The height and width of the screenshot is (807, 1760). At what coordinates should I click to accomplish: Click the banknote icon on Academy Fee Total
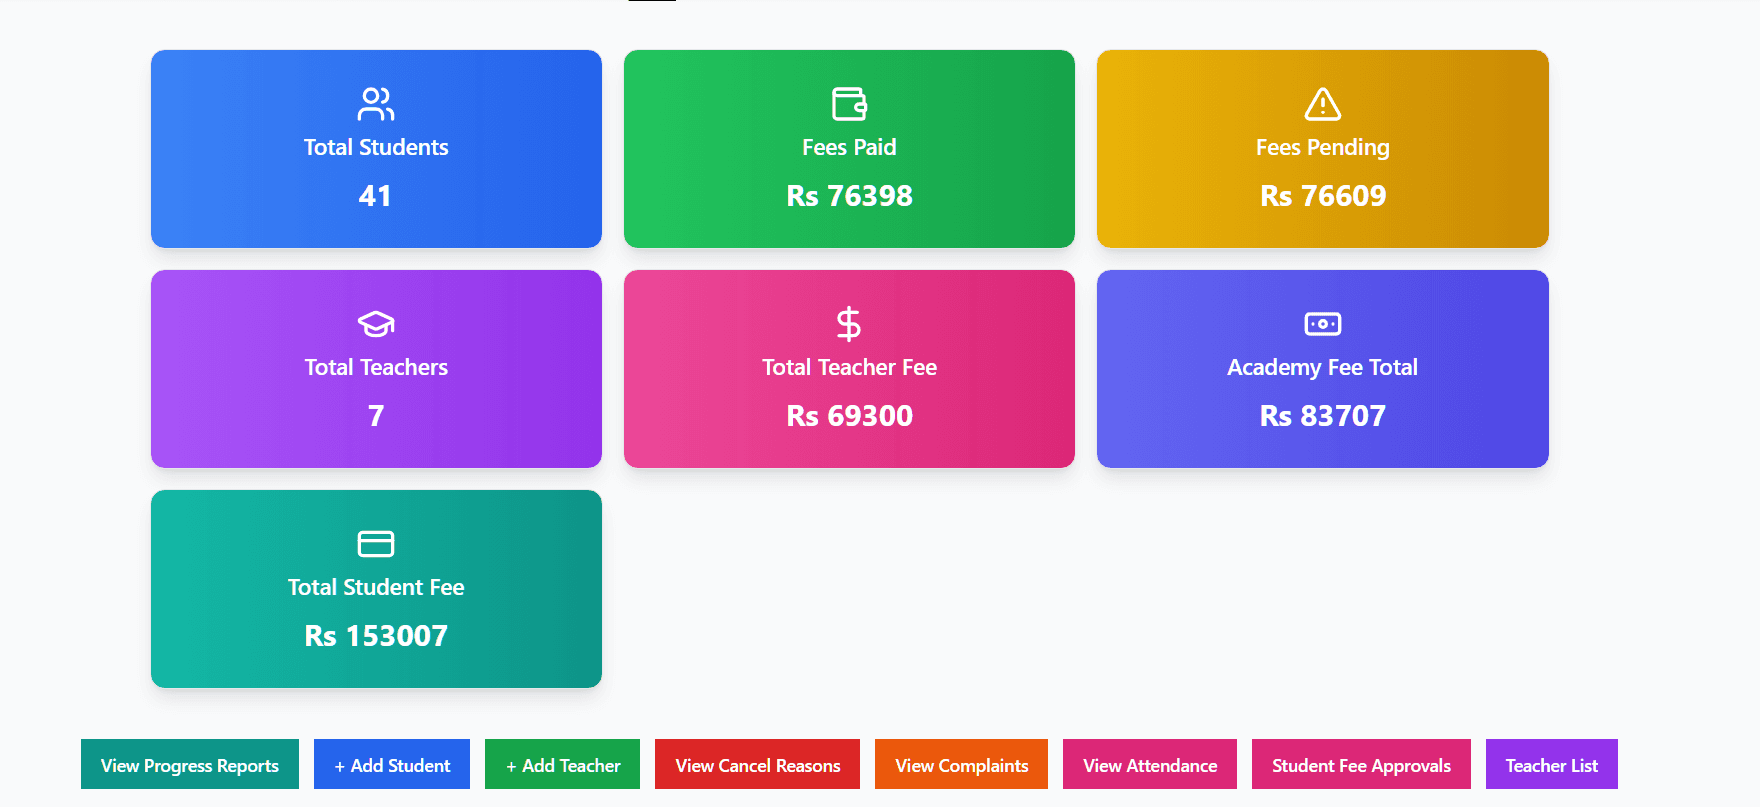click(x=1322, y=324)
